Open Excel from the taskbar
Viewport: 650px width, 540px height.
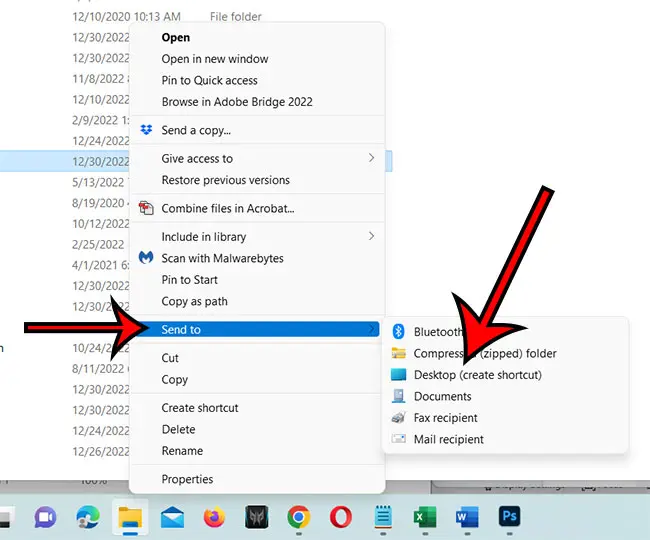click(425, 517)
